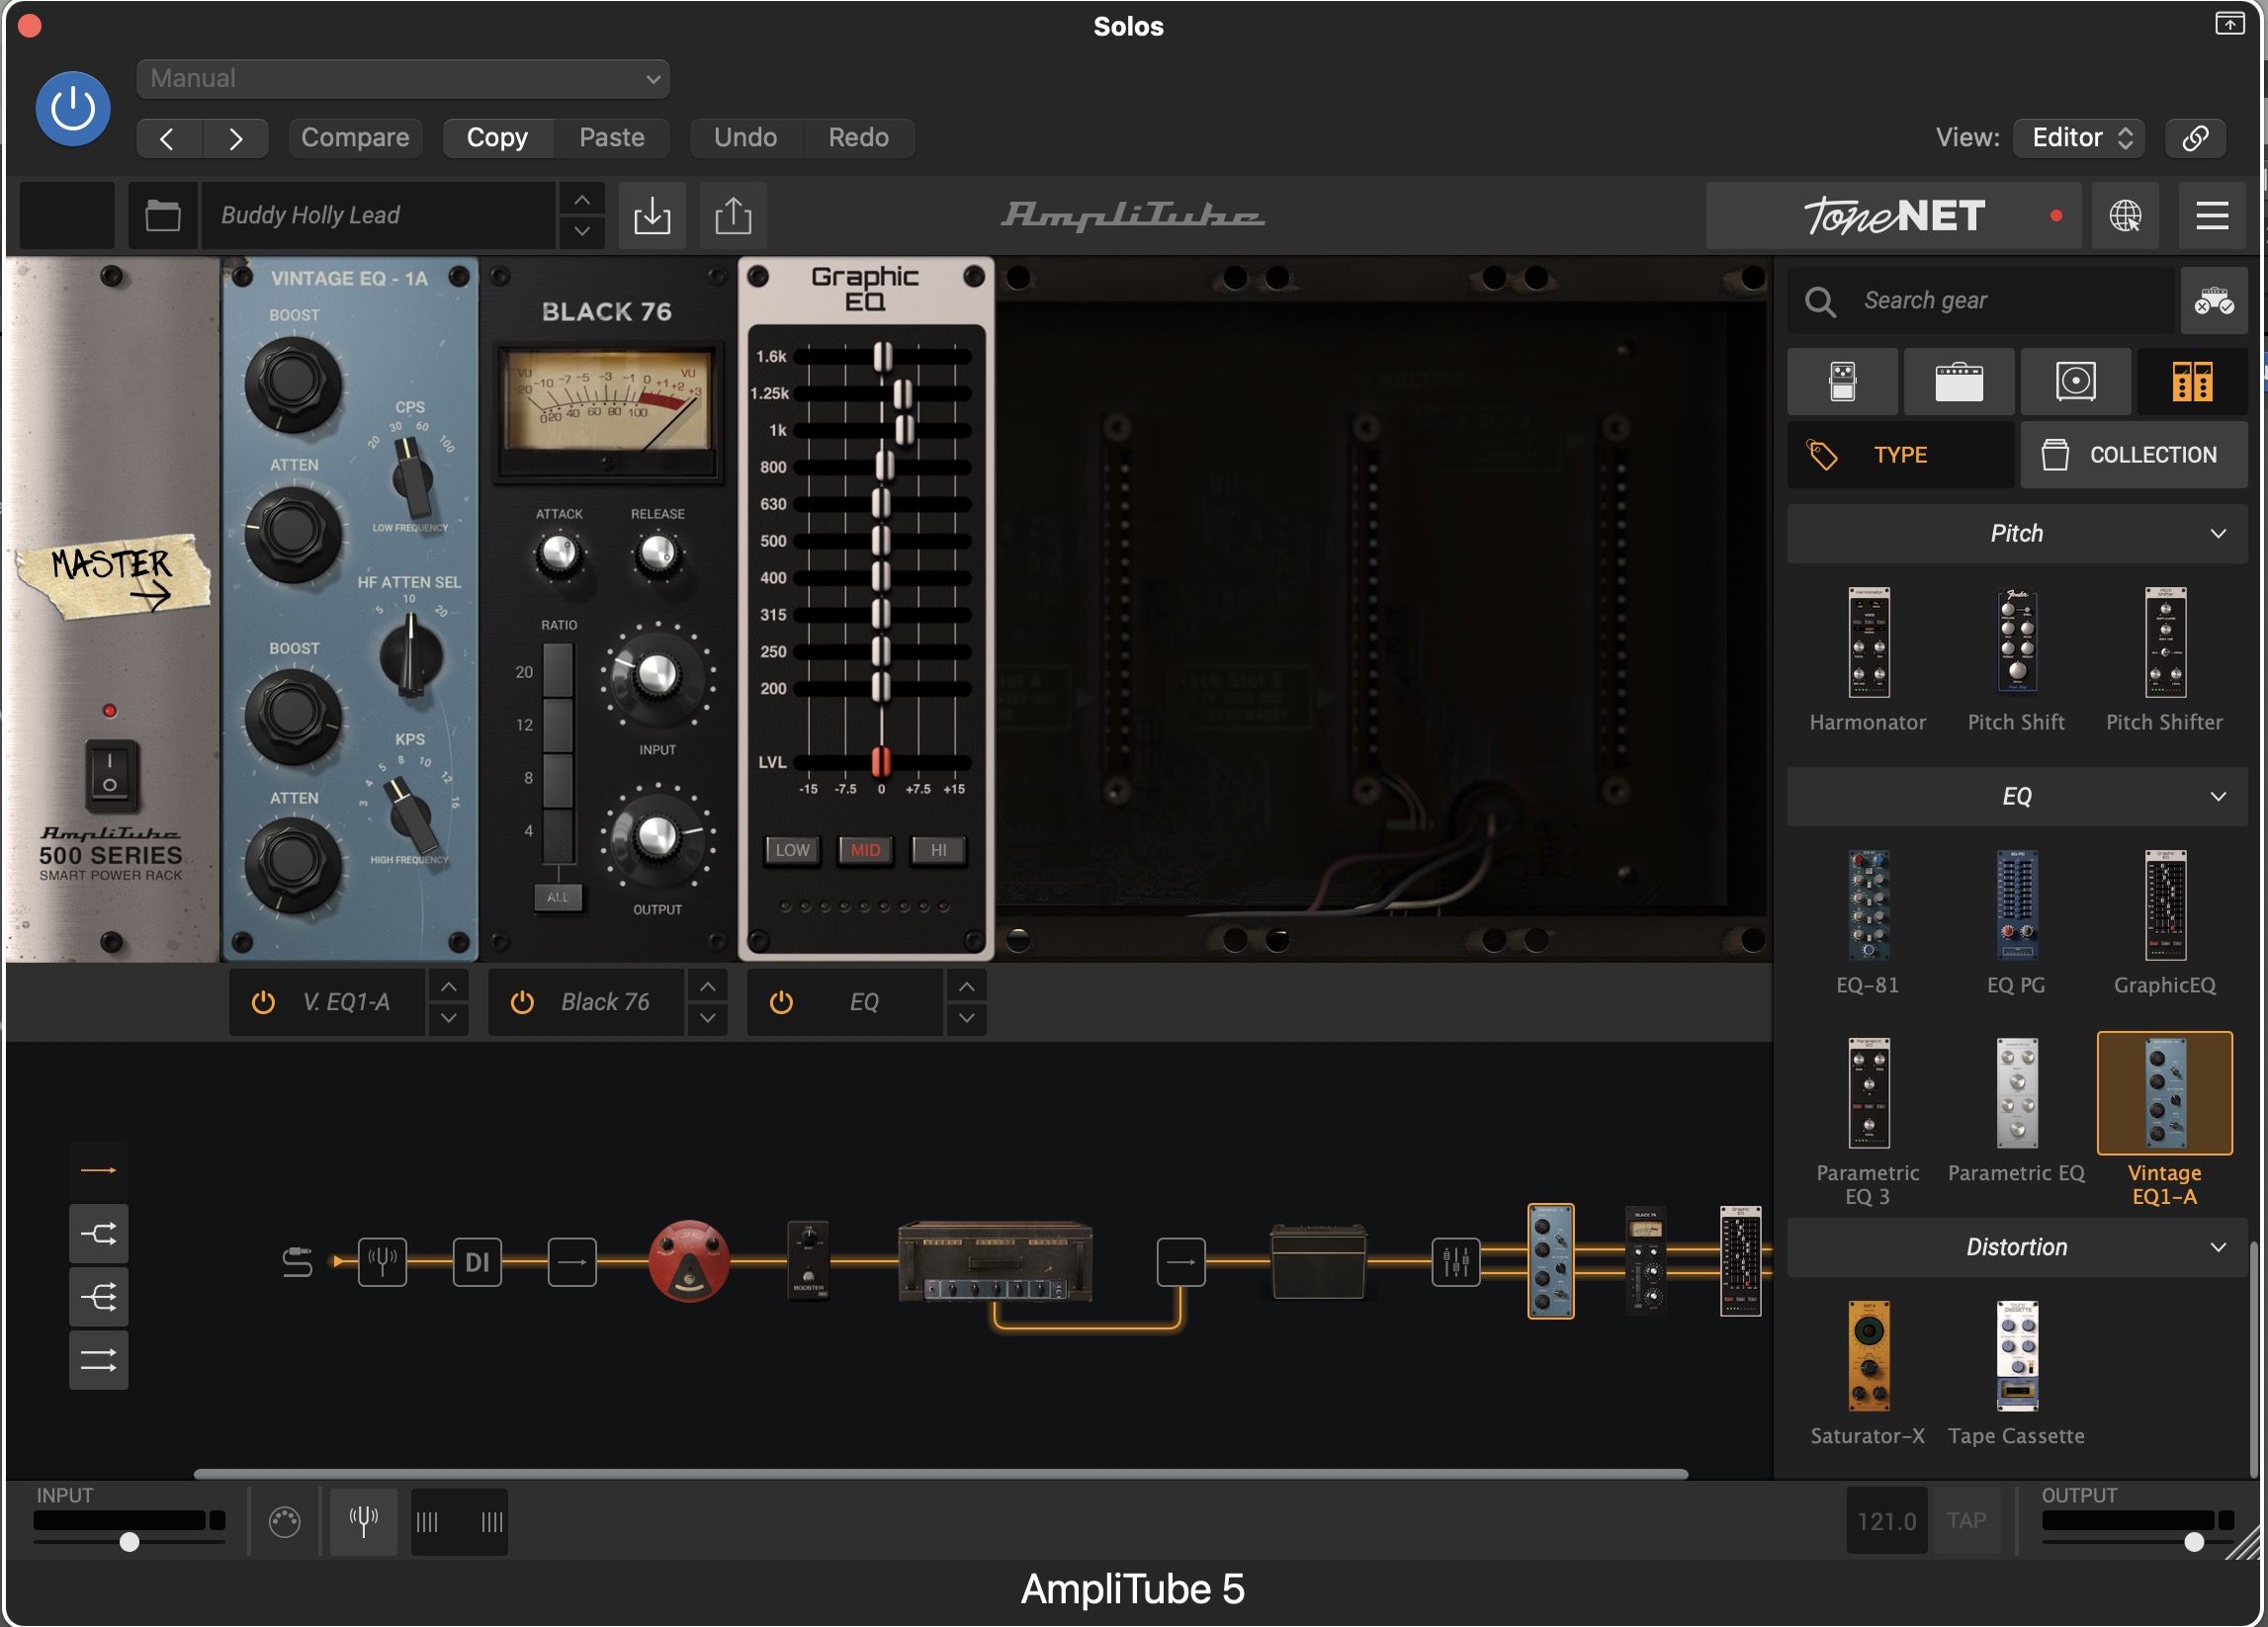The width and height of the screenshot is (2268, 1627).
Task: Click the custom shop icon beside search
Action: tap(2214, 301)
